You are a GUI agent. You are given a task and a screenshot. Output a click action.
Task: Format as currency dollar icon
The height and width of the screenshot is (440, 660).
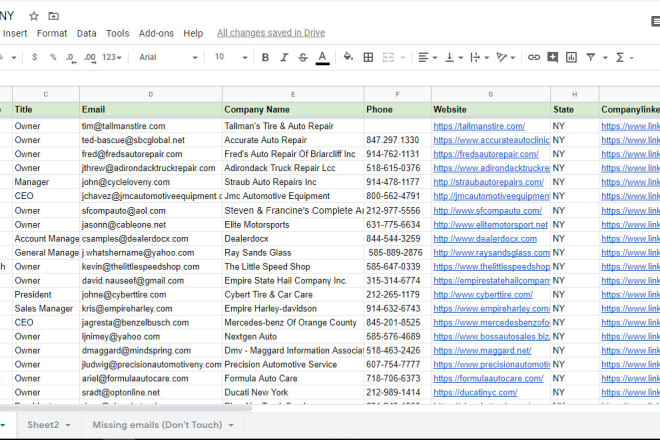[35, 57]
